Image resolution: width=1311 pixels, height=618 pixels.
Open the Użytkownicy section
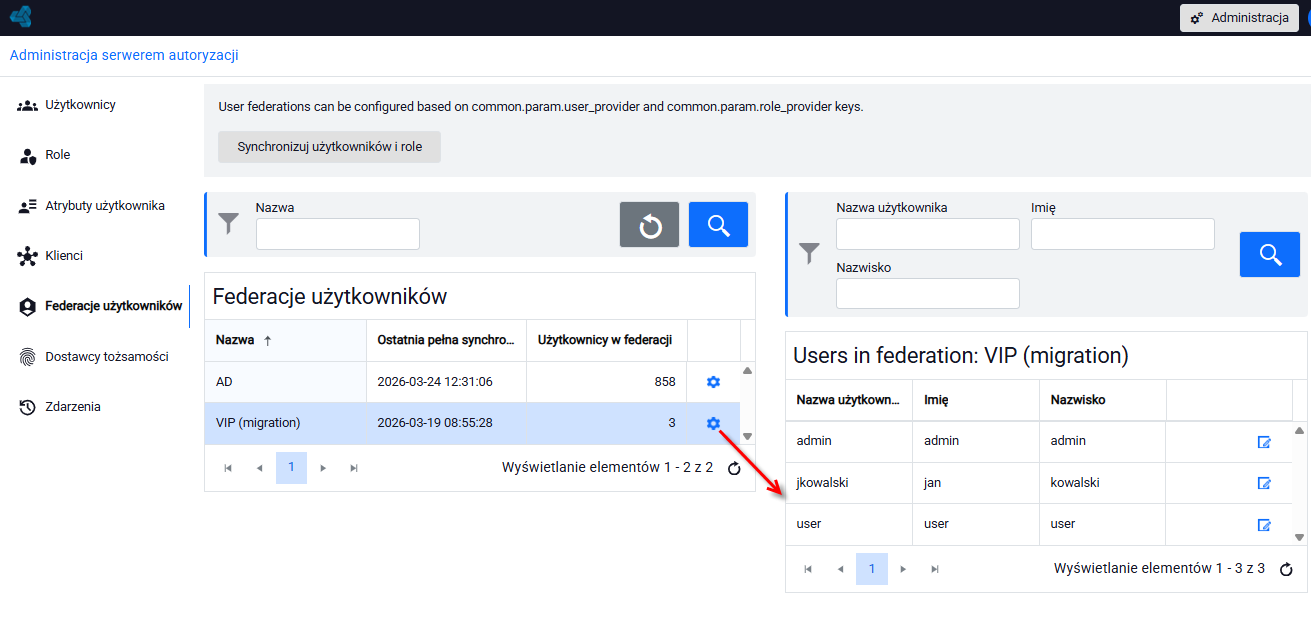pos(81,105)
